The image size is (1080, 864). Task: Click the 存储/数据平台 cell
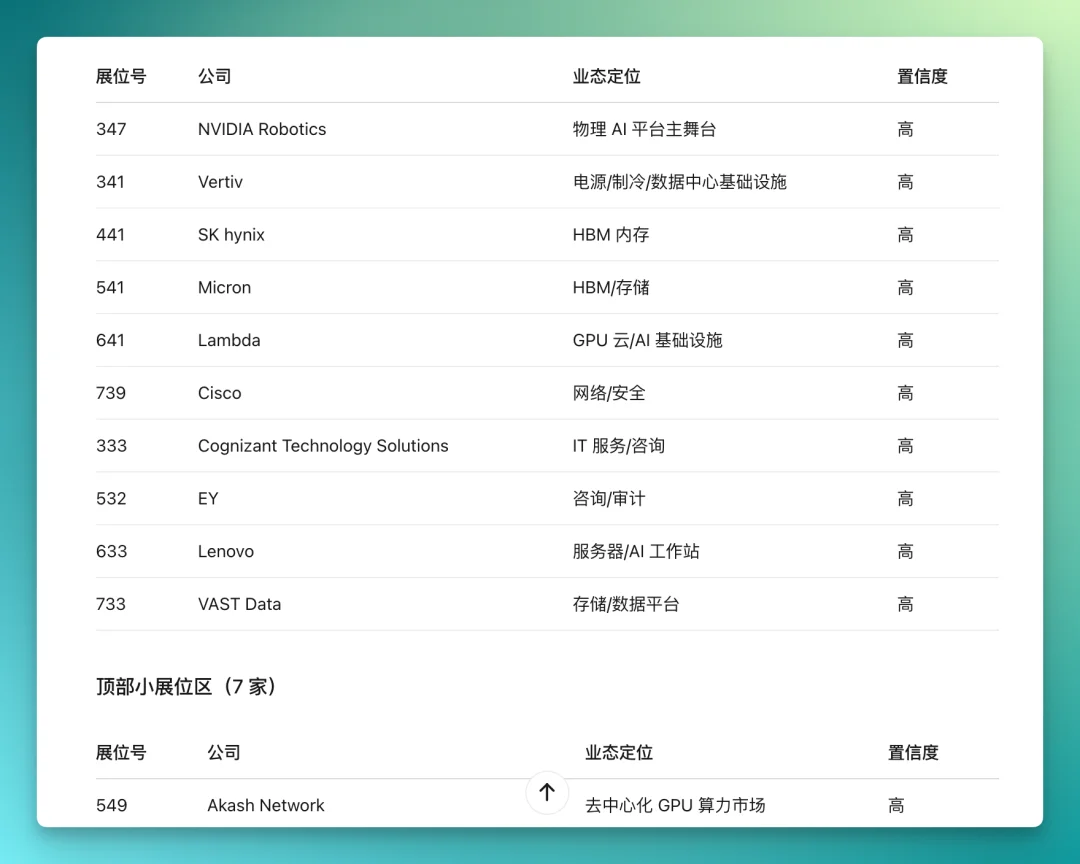[626, 604]
